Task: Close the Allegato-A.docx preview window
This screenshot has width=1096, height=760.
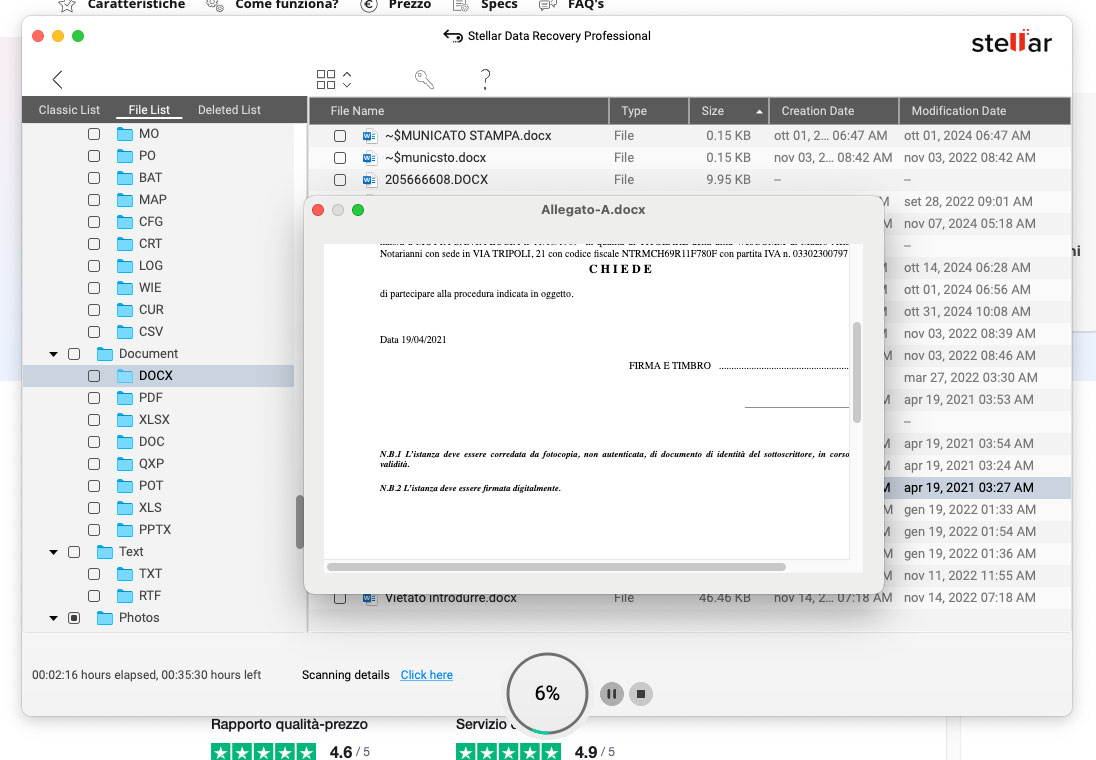Action: (318, 210)
